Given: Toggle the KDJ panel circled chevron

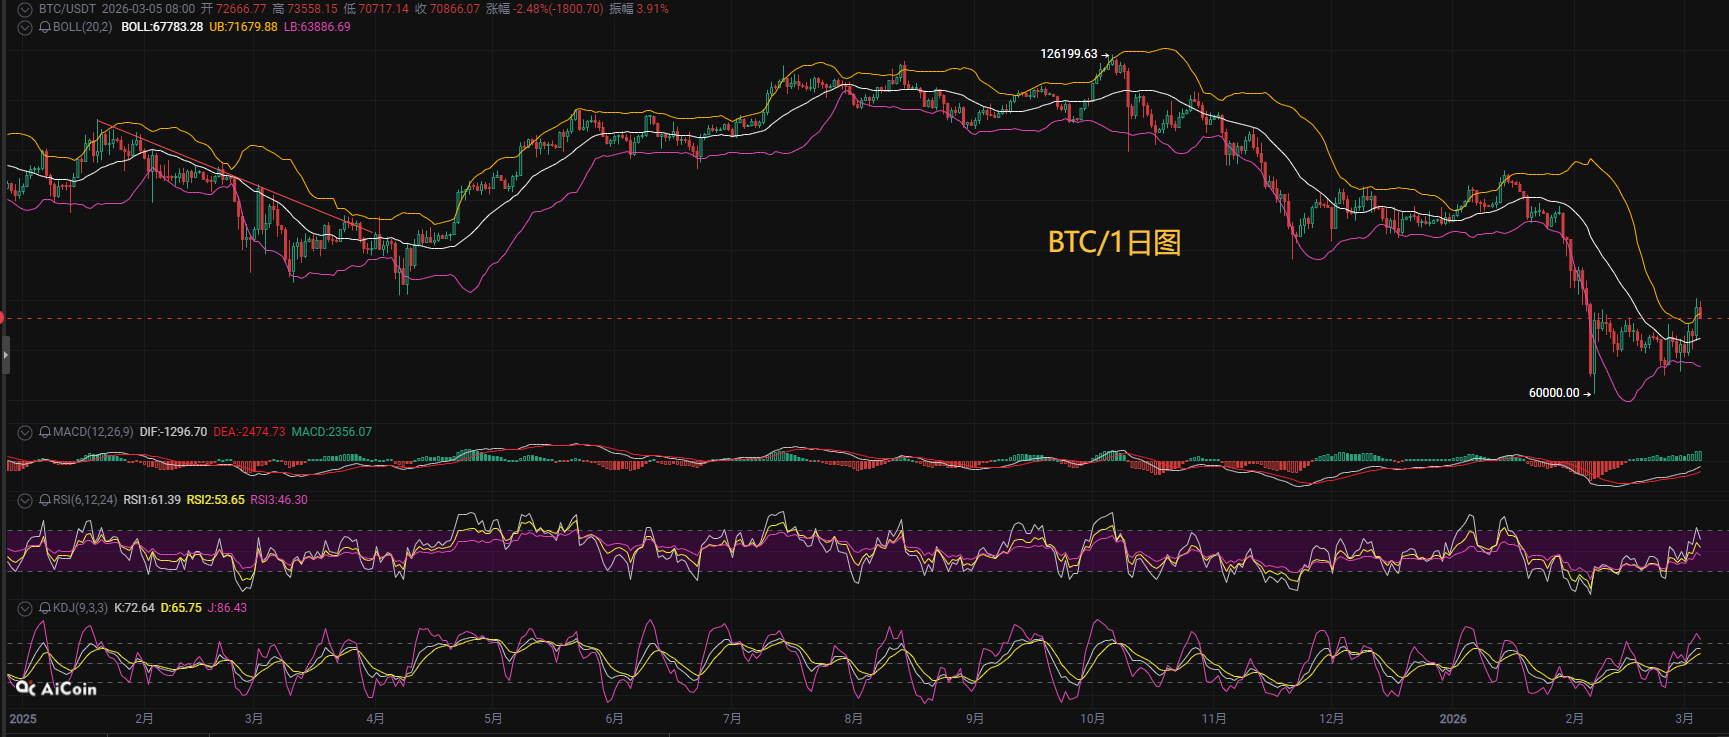Looking at the screenshot, I should click(x=25, y=608).
